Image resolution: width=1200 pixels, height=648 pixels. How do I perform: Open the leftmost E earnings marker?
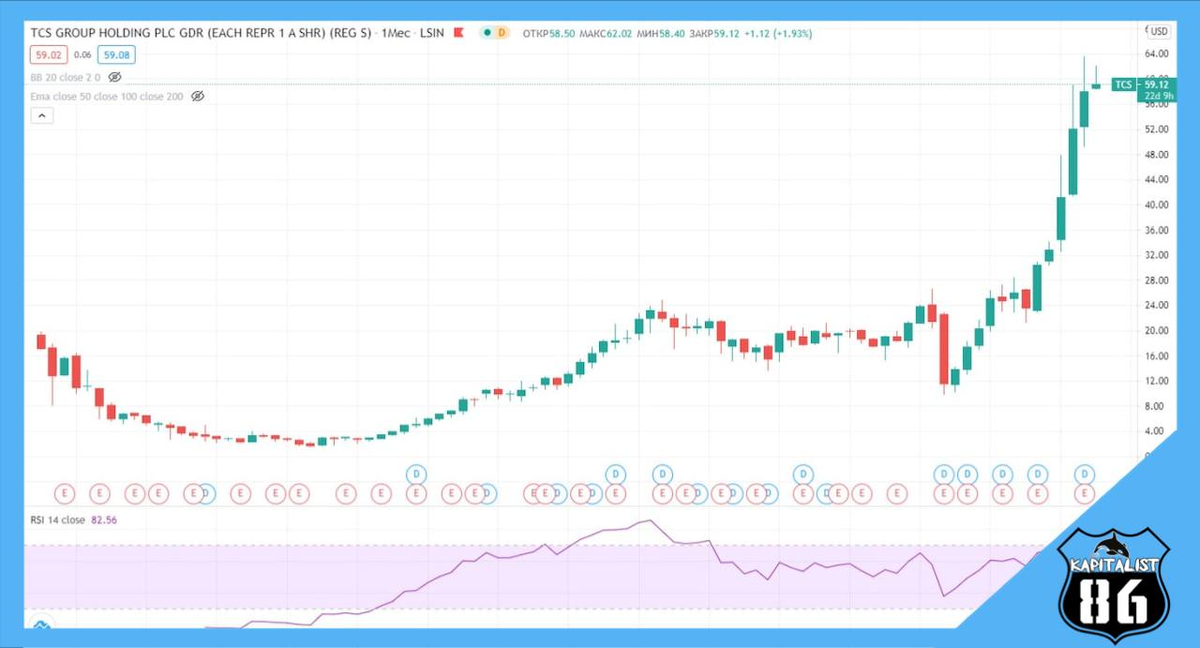point(65,493)
